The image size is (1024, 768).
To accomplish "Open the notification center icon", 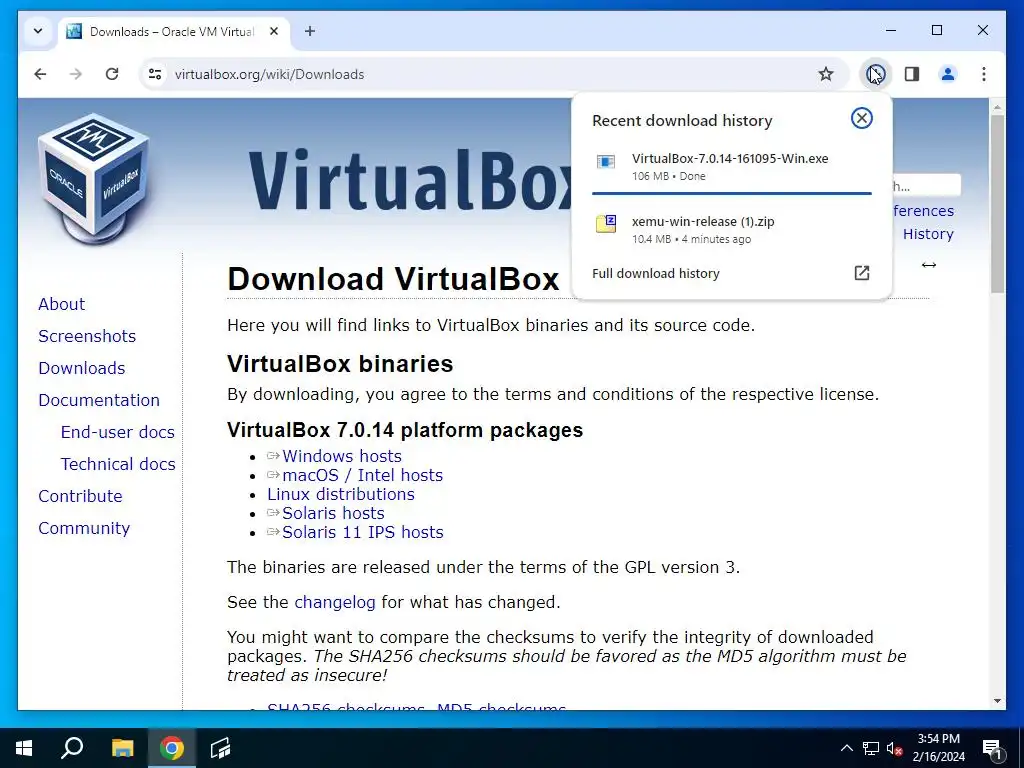I will (x=992, y=749).
